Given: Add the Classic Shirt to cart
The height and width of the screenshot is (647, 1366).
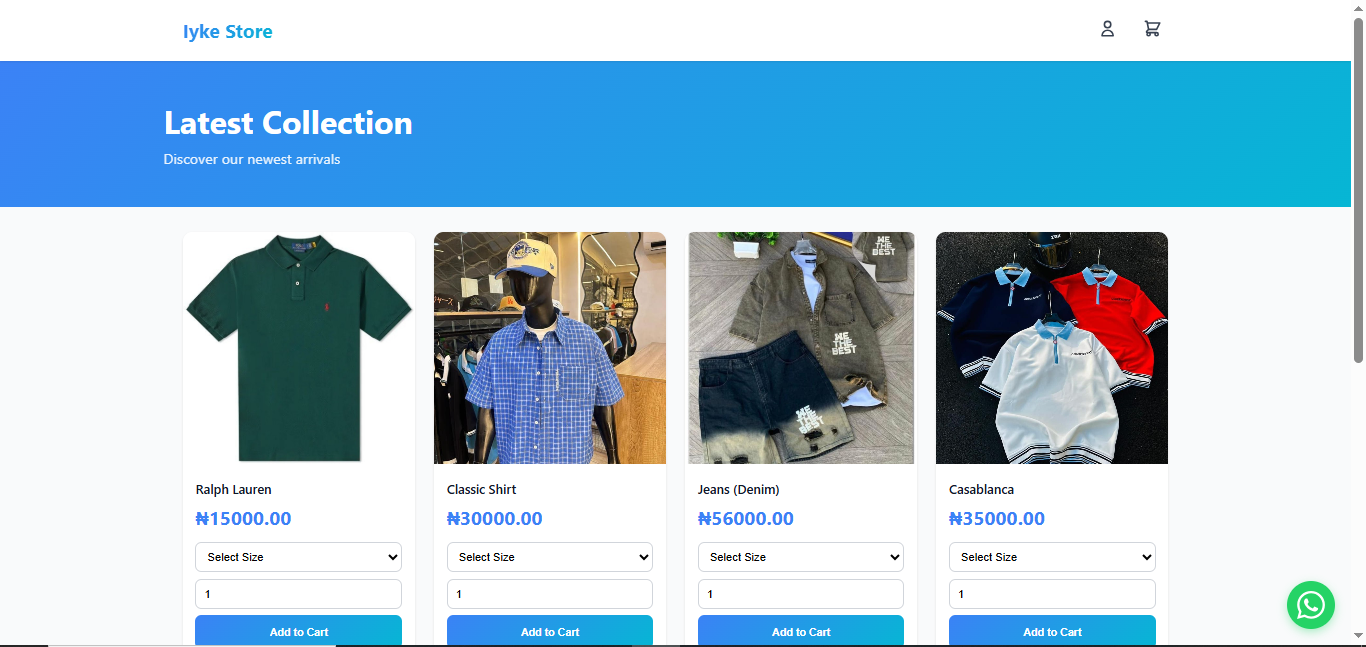Looking at the screenshot, I should pyautogui.click(x=549, y=631).
